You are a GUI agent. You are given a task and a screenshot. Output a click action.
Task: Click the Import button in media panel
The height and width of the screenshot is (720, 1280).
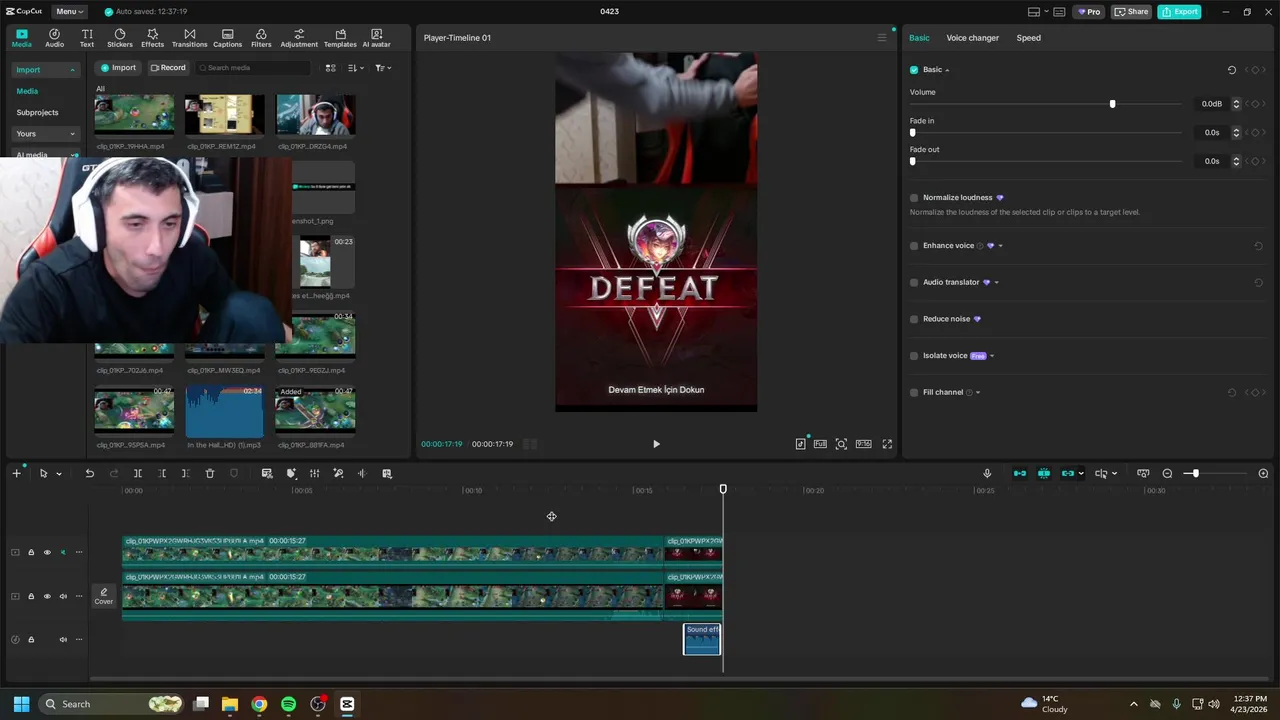pos(118,68)
